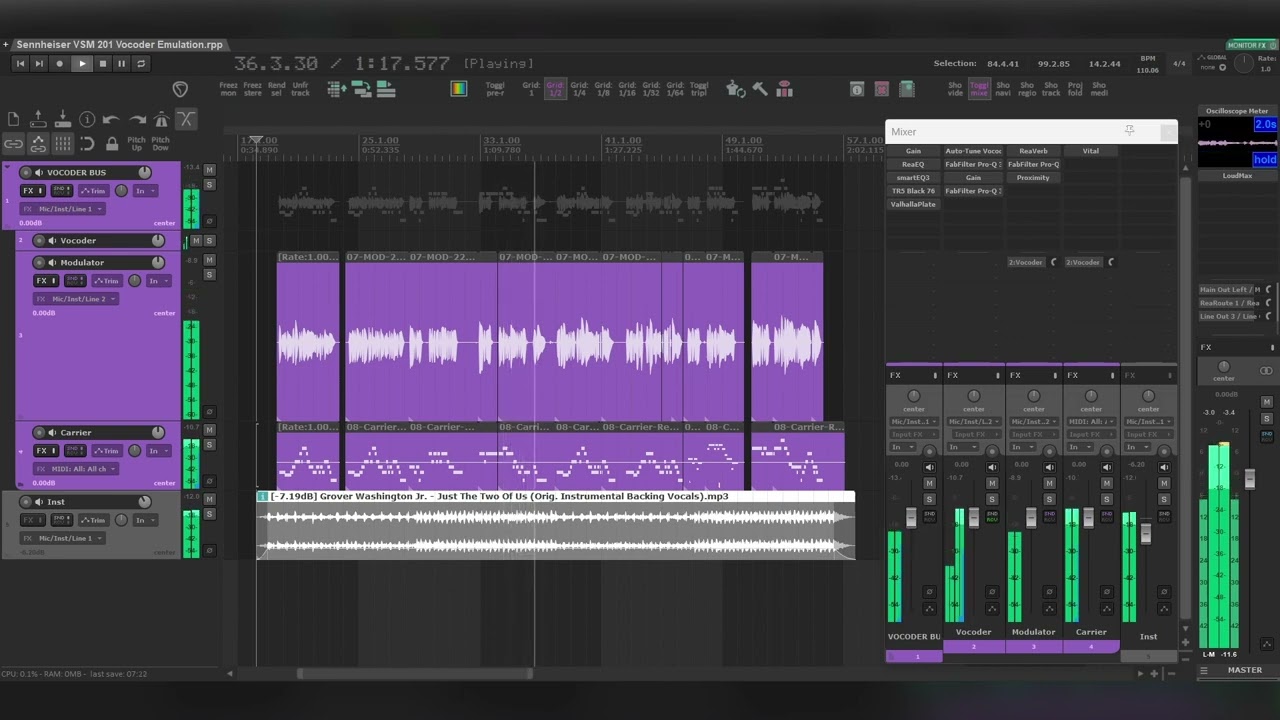Open the ReaVerb plugin in the Mixer
Image resolution: width=1280 pixels, height=720 pixels.
tap(1033, 151)
